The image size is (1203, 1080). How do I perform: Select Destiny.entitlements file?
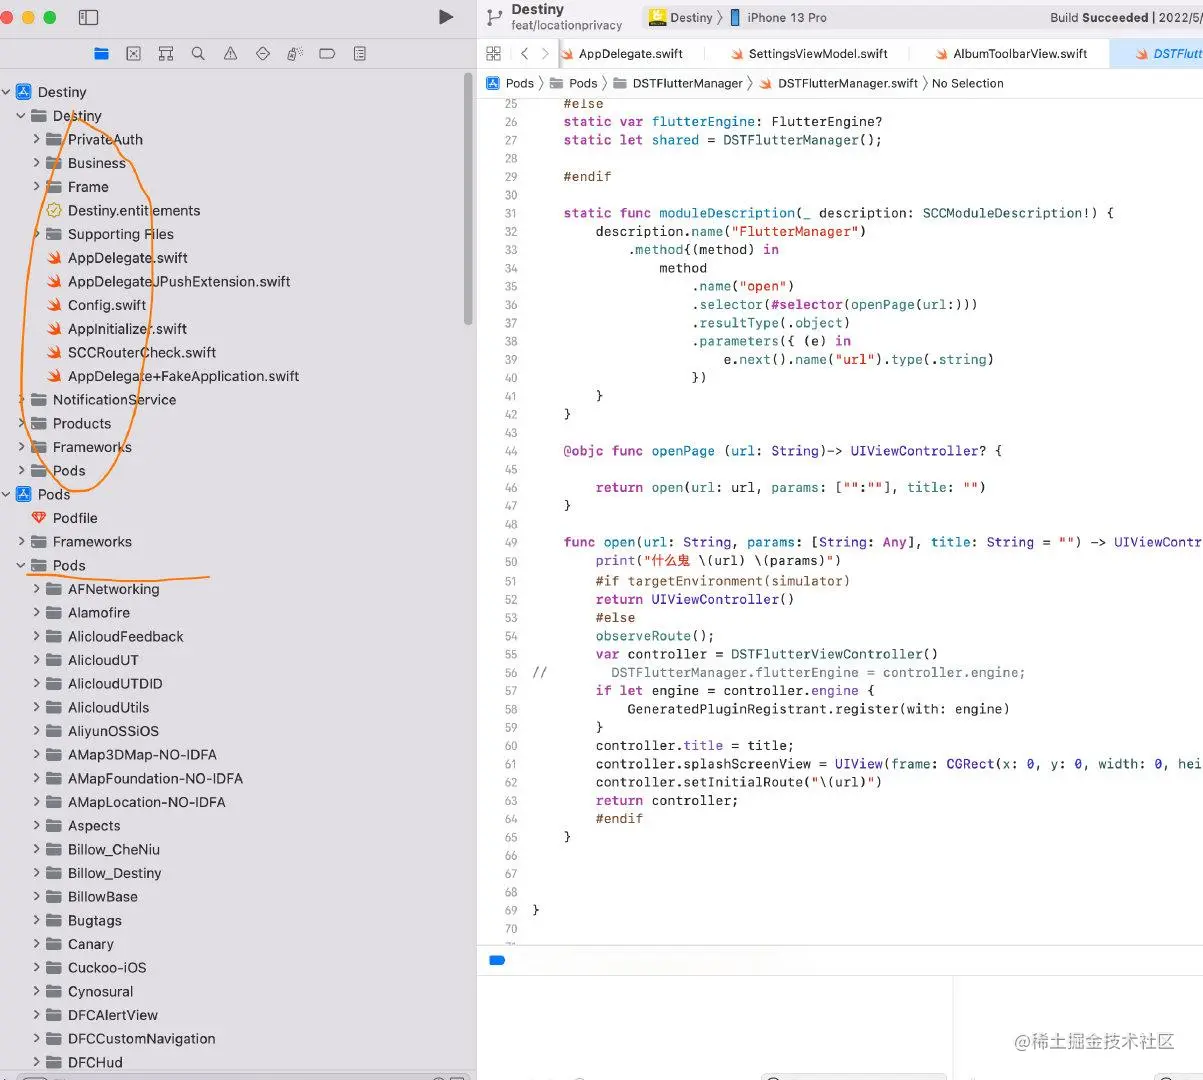pyautogui.click(x=134, y=210)
